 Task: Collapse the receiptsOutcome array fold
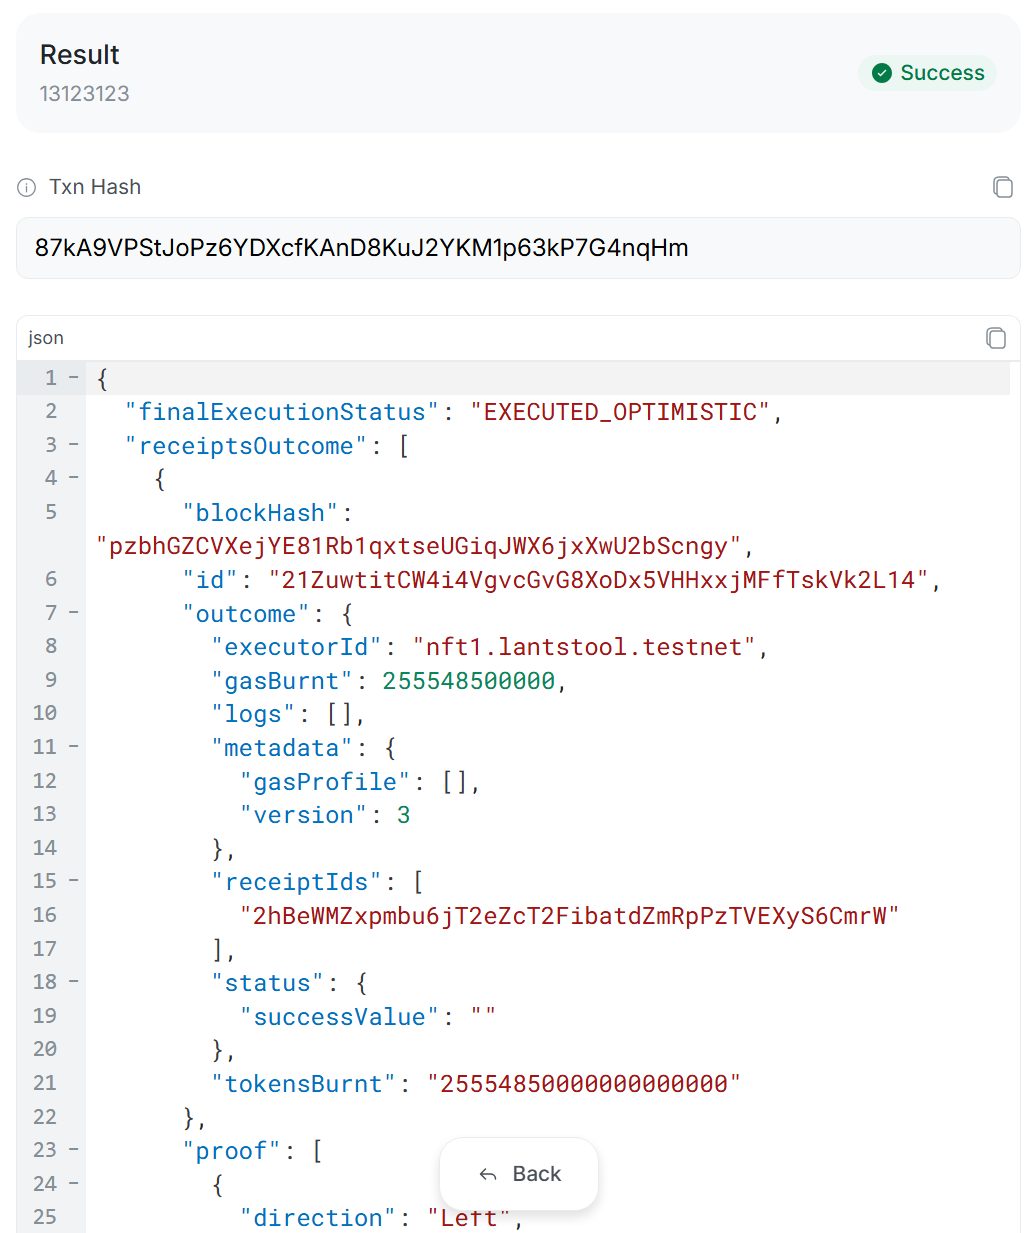pyautogui.click(x=74, y=445)
